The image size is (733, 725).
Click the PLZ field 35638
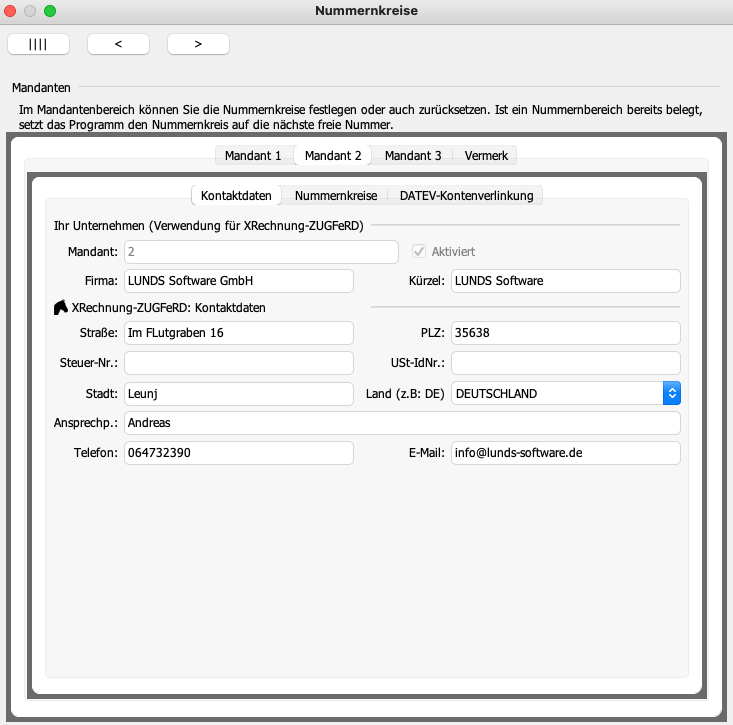pos(566,333)
